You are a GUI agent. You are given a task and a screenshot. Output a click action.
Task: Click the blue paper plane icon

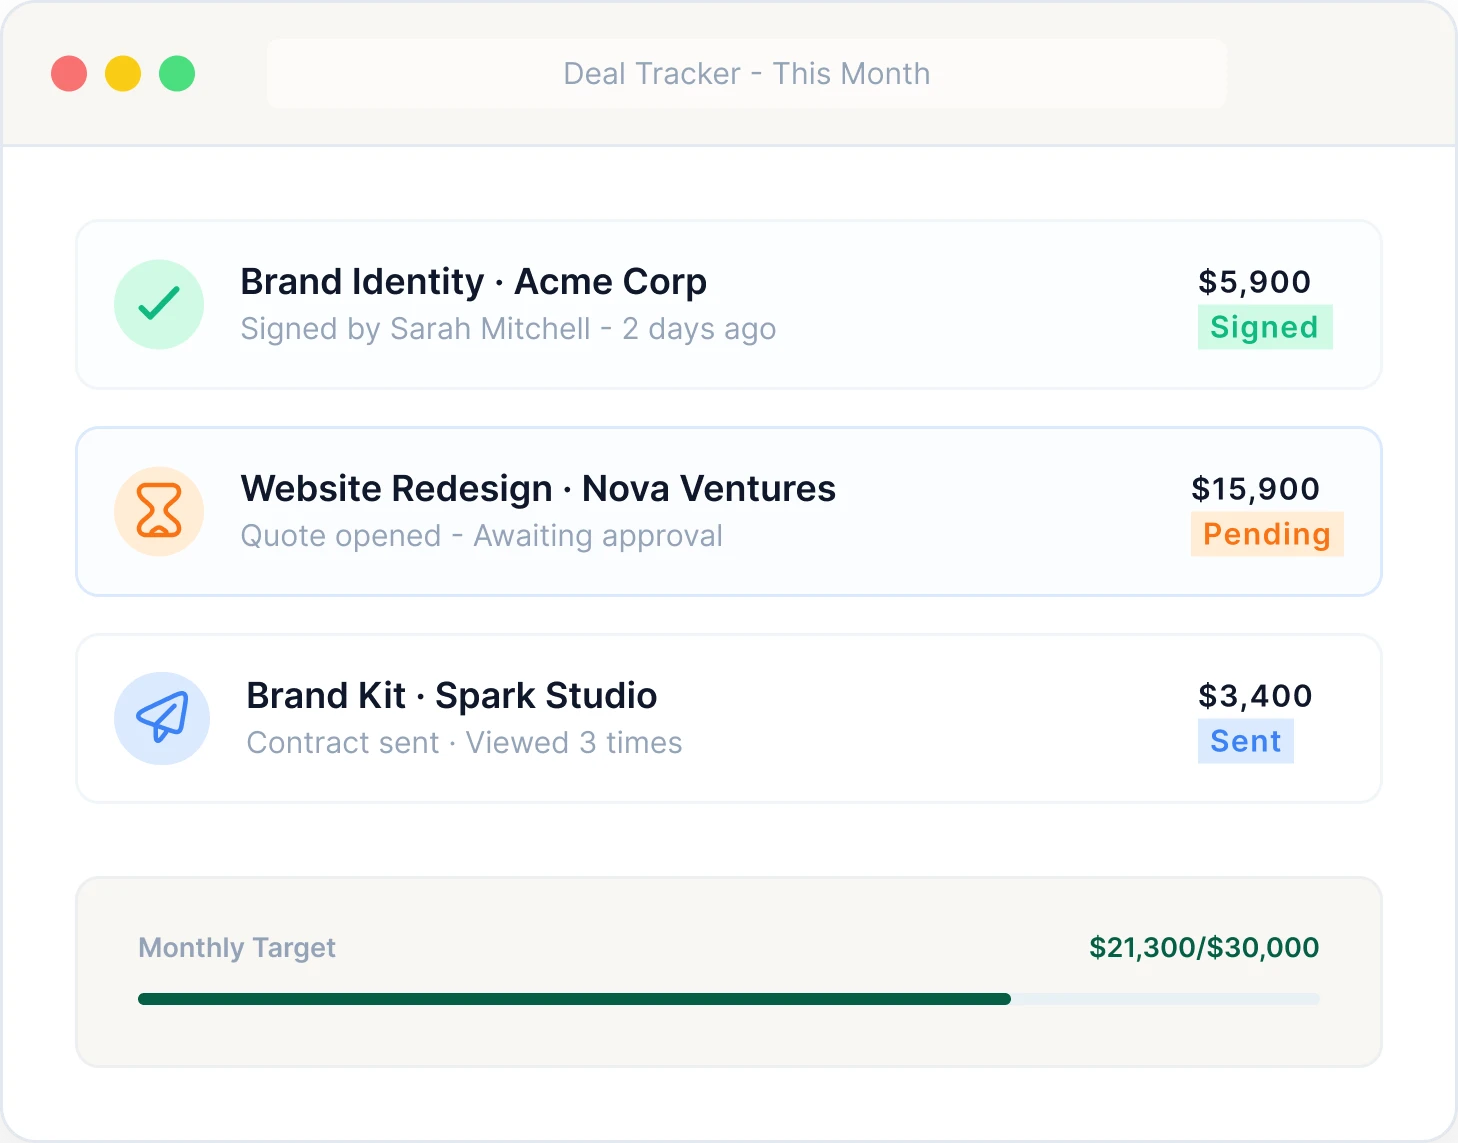[162, 718]
